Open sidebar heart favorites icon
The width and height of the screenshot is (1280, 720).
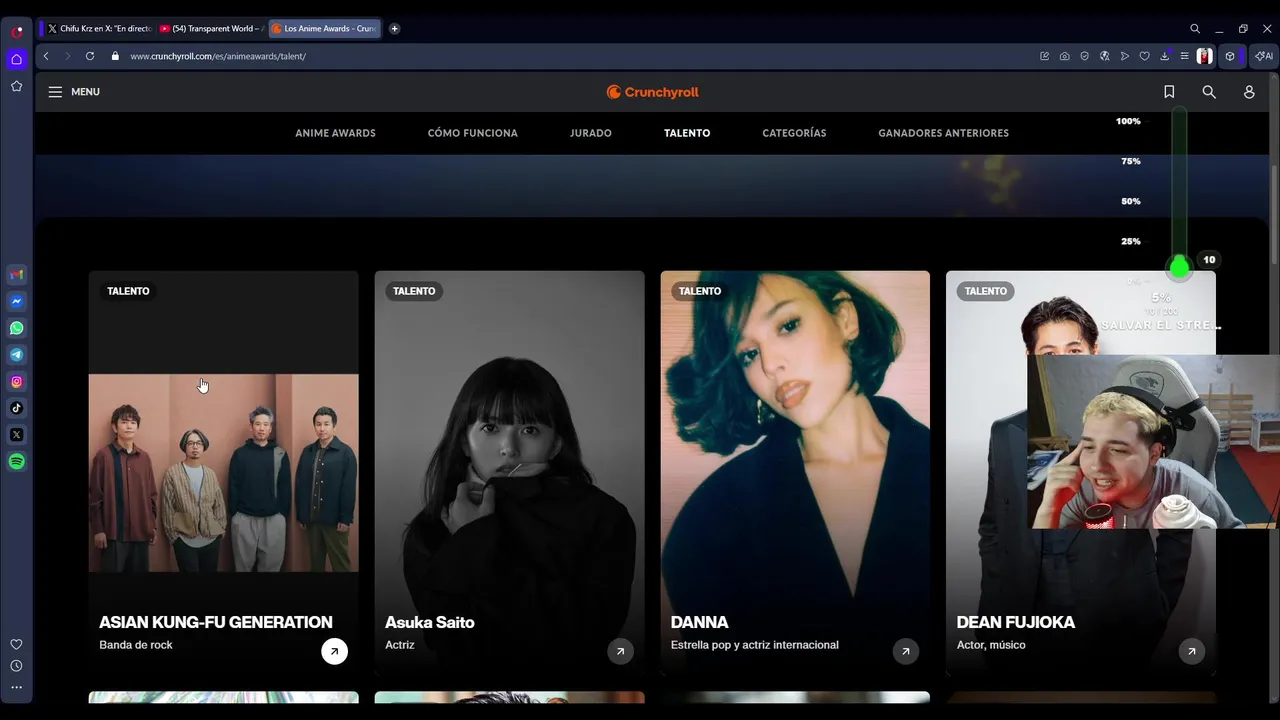point(16,644)
